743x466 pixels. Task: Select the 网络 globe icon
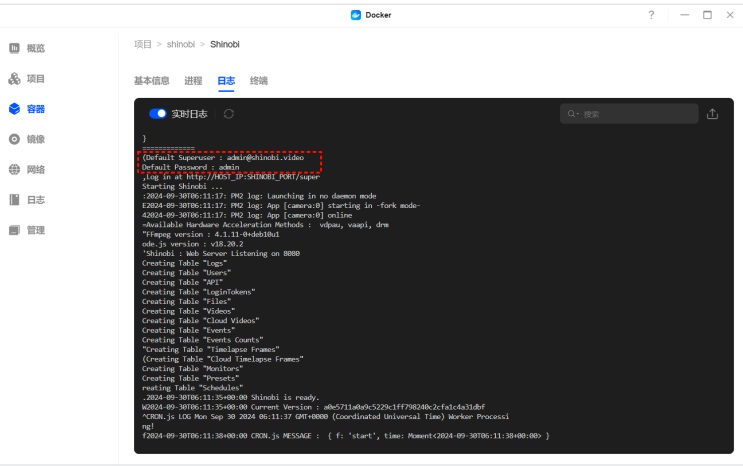(15, 169)
